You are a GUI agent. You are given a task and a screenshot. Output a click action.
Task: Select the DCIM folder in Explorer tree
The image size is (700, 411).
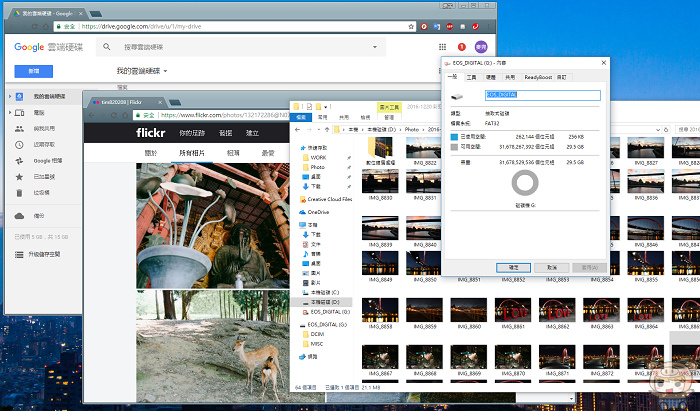tap(317, 334)
